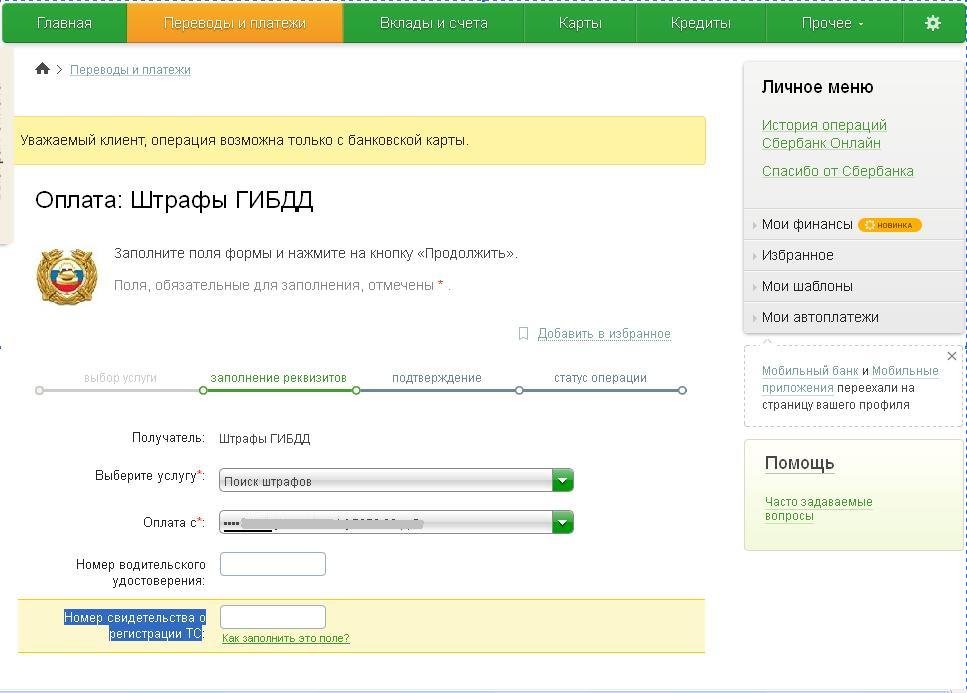Screen dimensions: 967x693
Task: Follow breadcrumb link Переводы и платежи
Action: [x=130, y=70]
